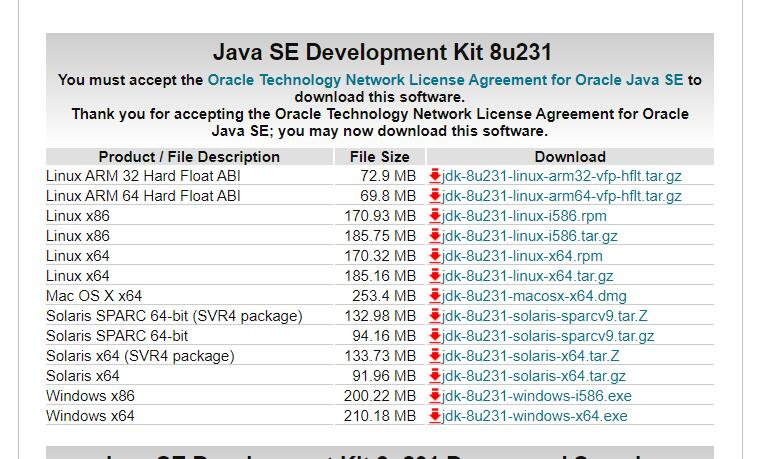The image size is (779, 459).
Task: Click download arrow beside solaris-sparcv9.tar.Z
Action: tap(435, 315)
